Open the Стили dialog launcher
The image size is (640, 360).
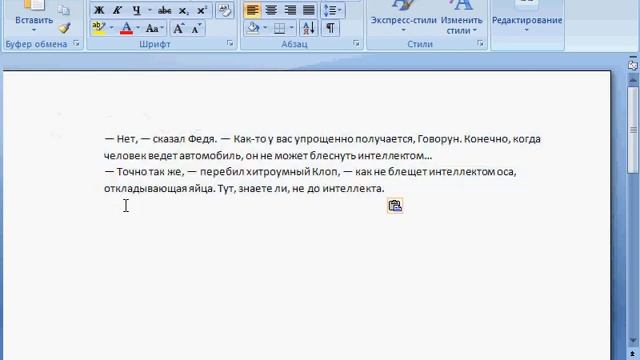click(x=480, y=43)
